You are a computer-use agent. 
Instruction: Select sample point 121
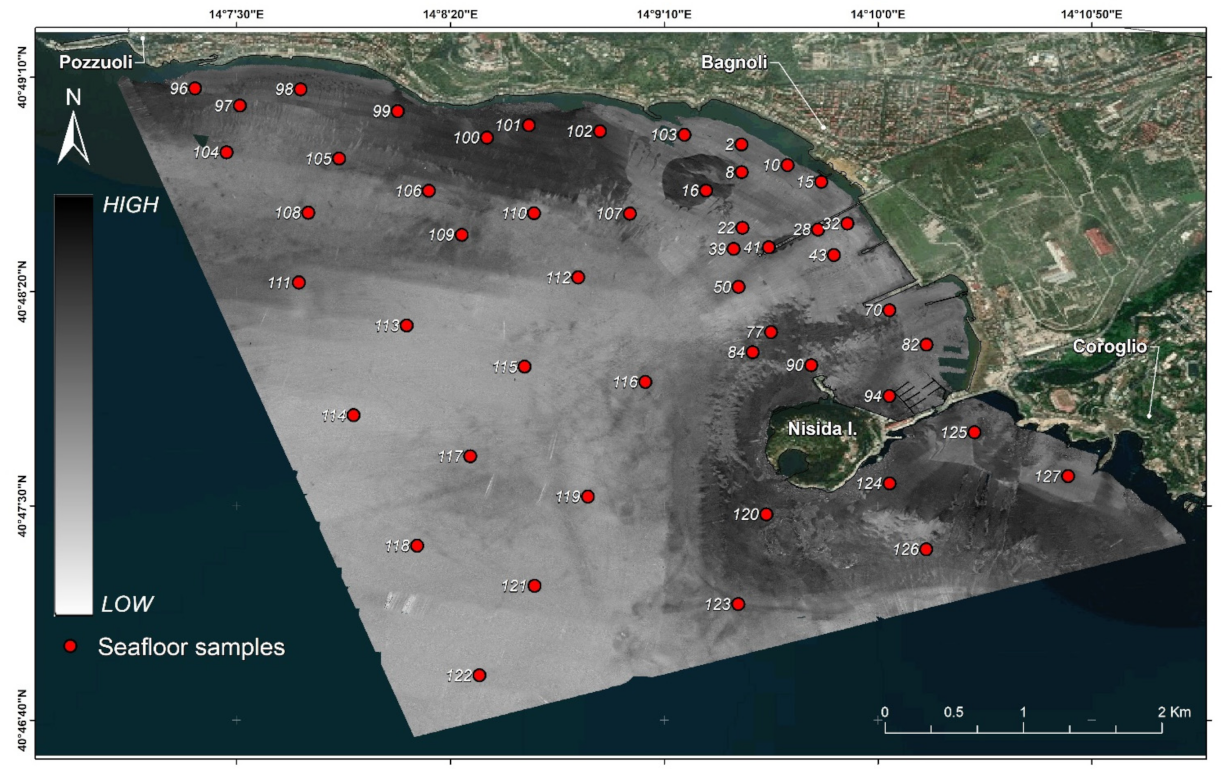[534, 585]
